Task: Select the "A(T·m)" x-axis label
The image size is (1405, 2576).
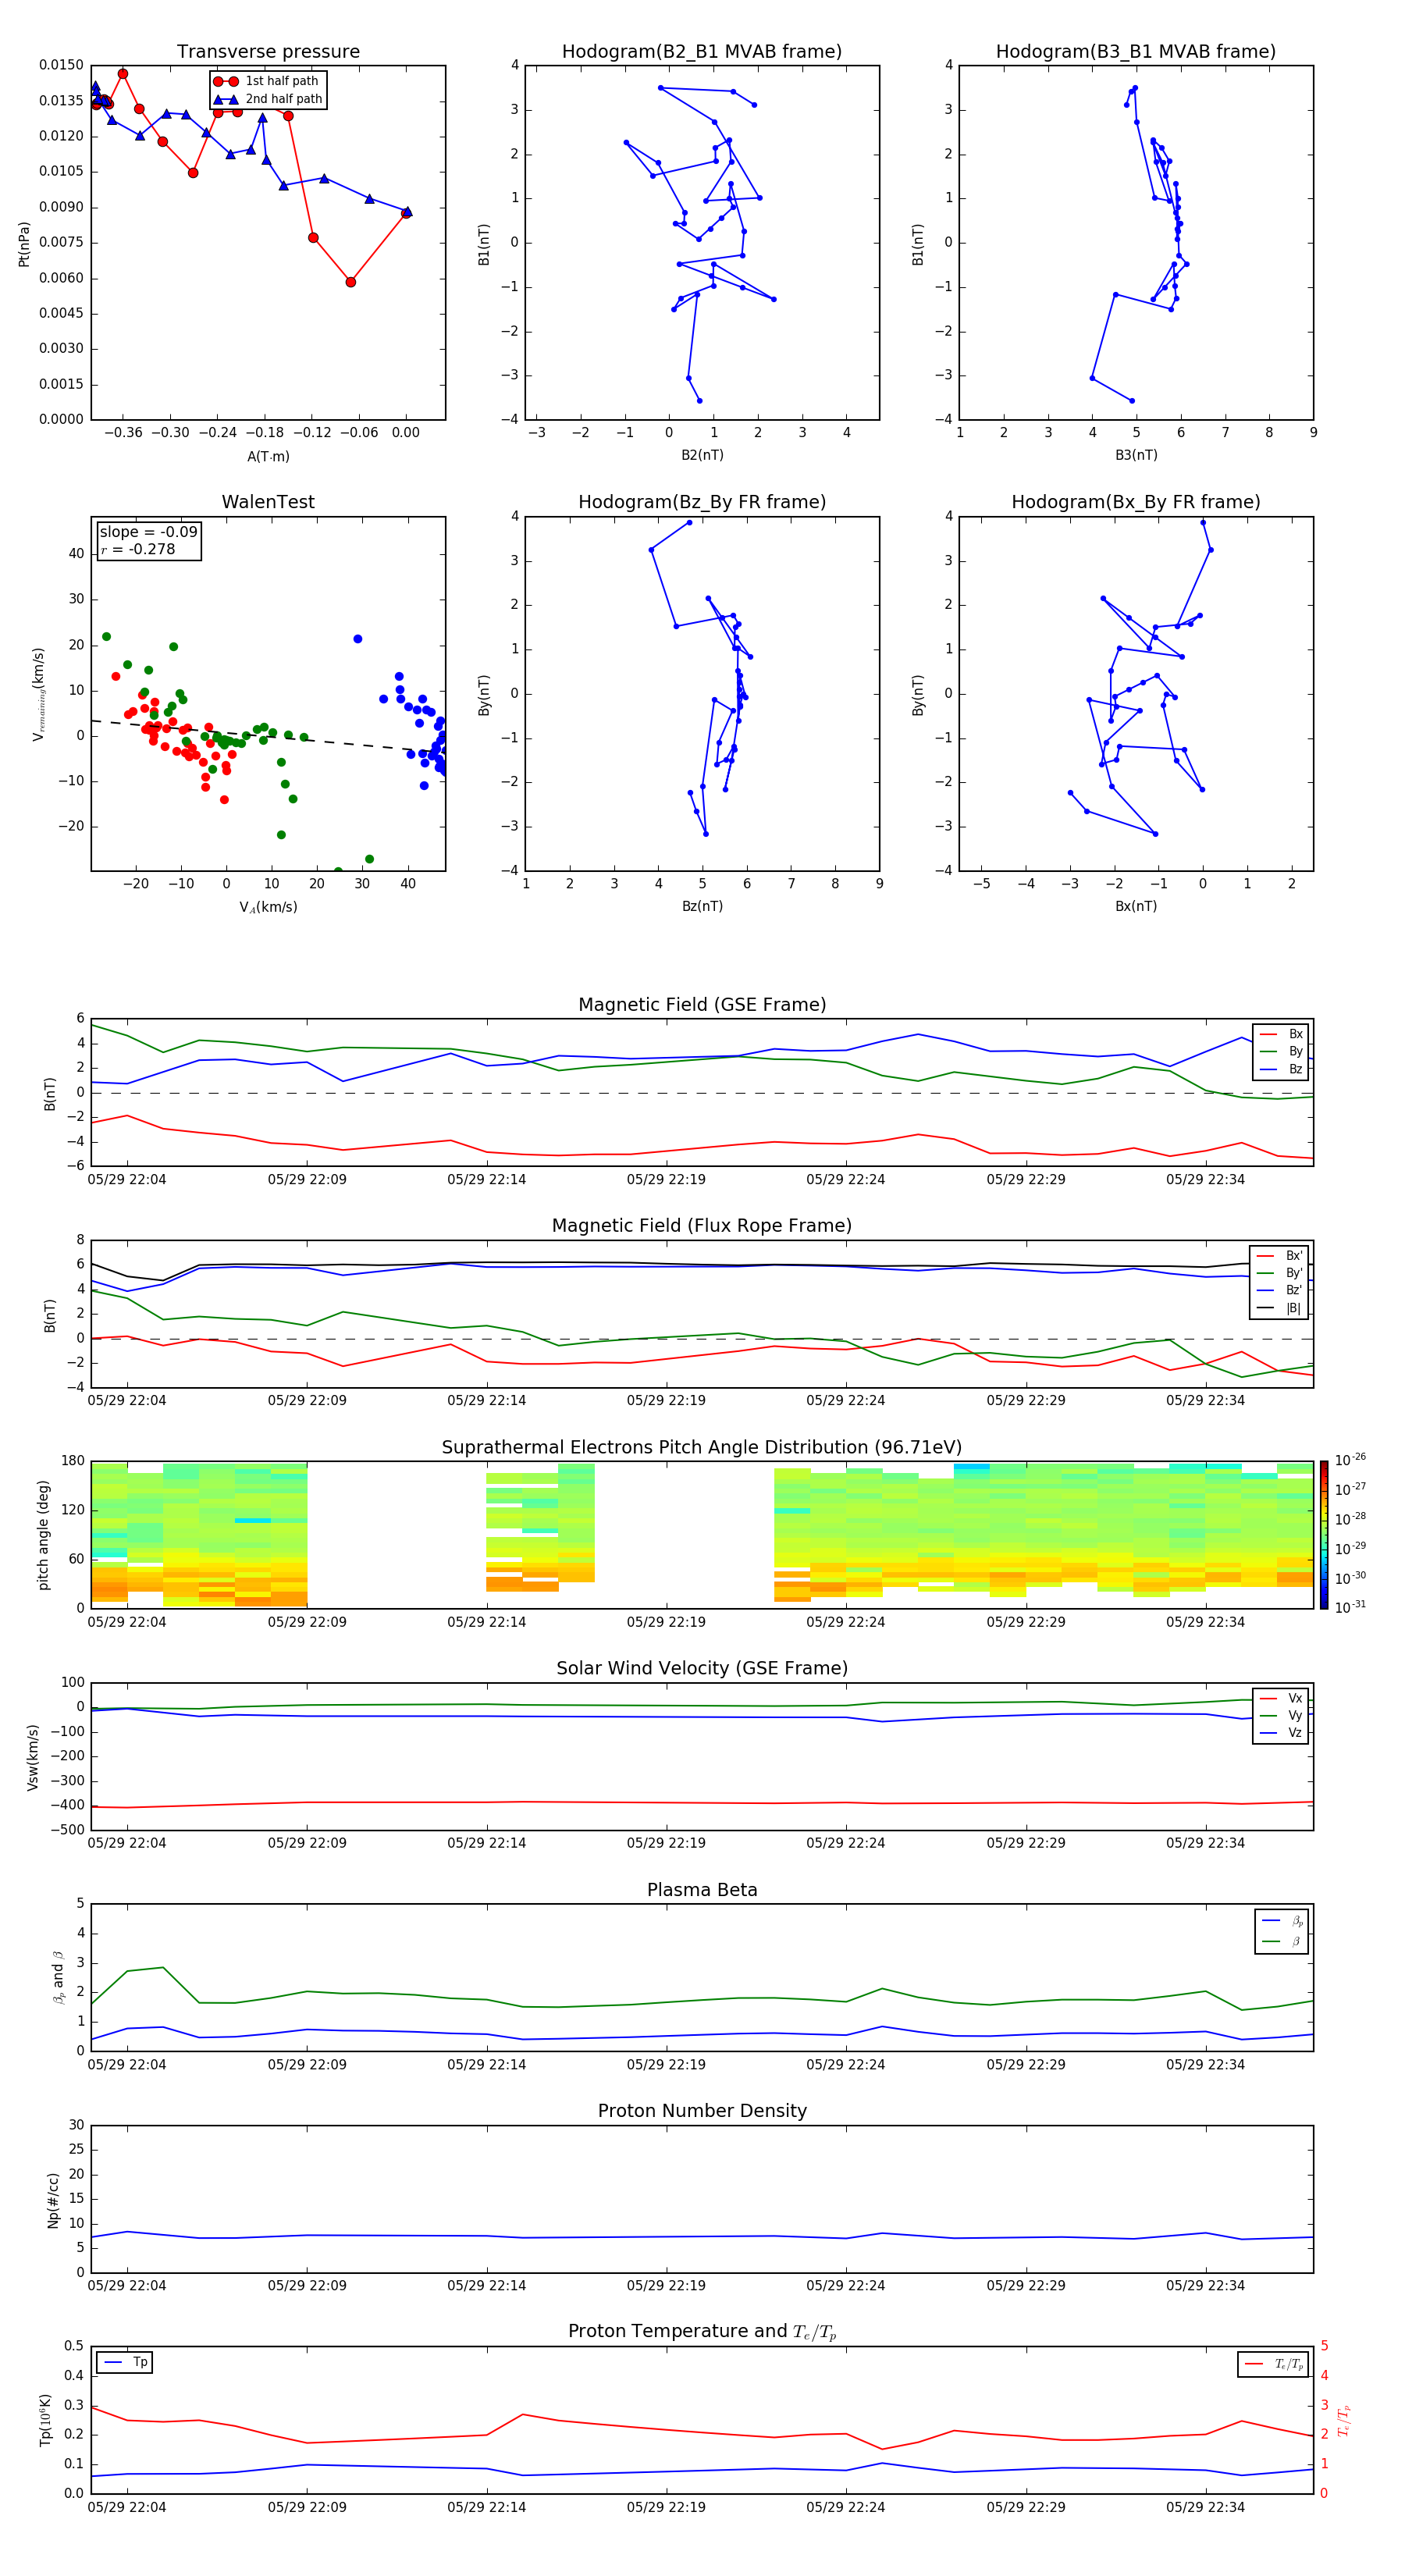Action: [268, 456]
